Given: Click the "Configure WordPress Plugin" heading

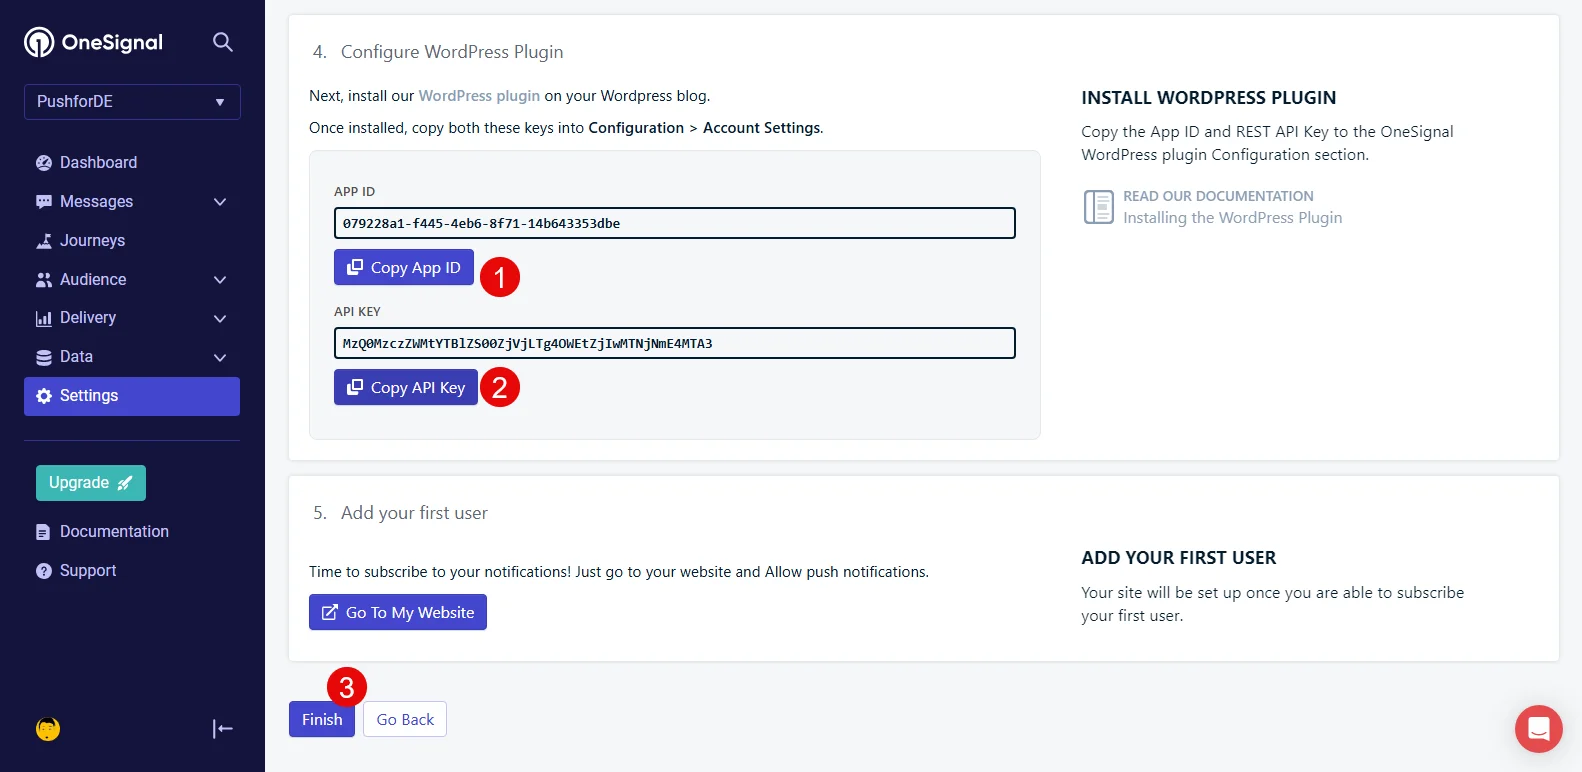Looking at the screenshot, I should coord(452,52).
